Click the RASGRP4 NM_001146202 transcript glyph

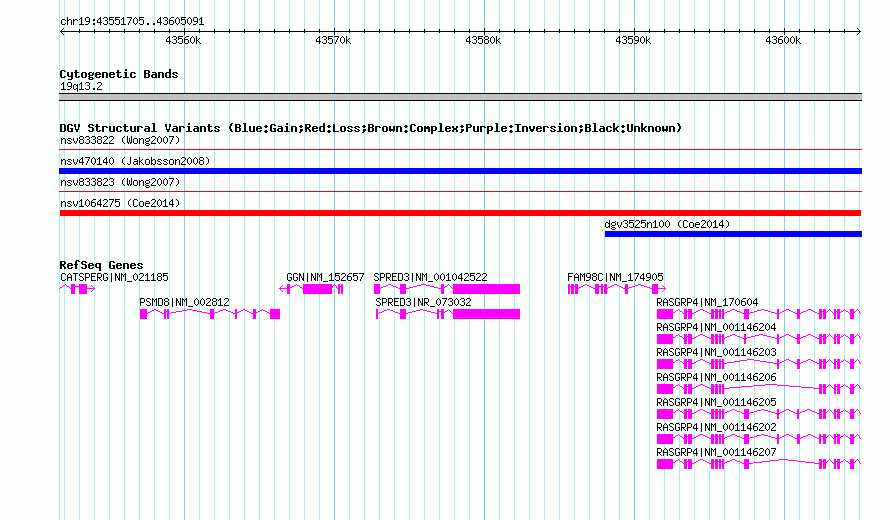tap(759, 439)
